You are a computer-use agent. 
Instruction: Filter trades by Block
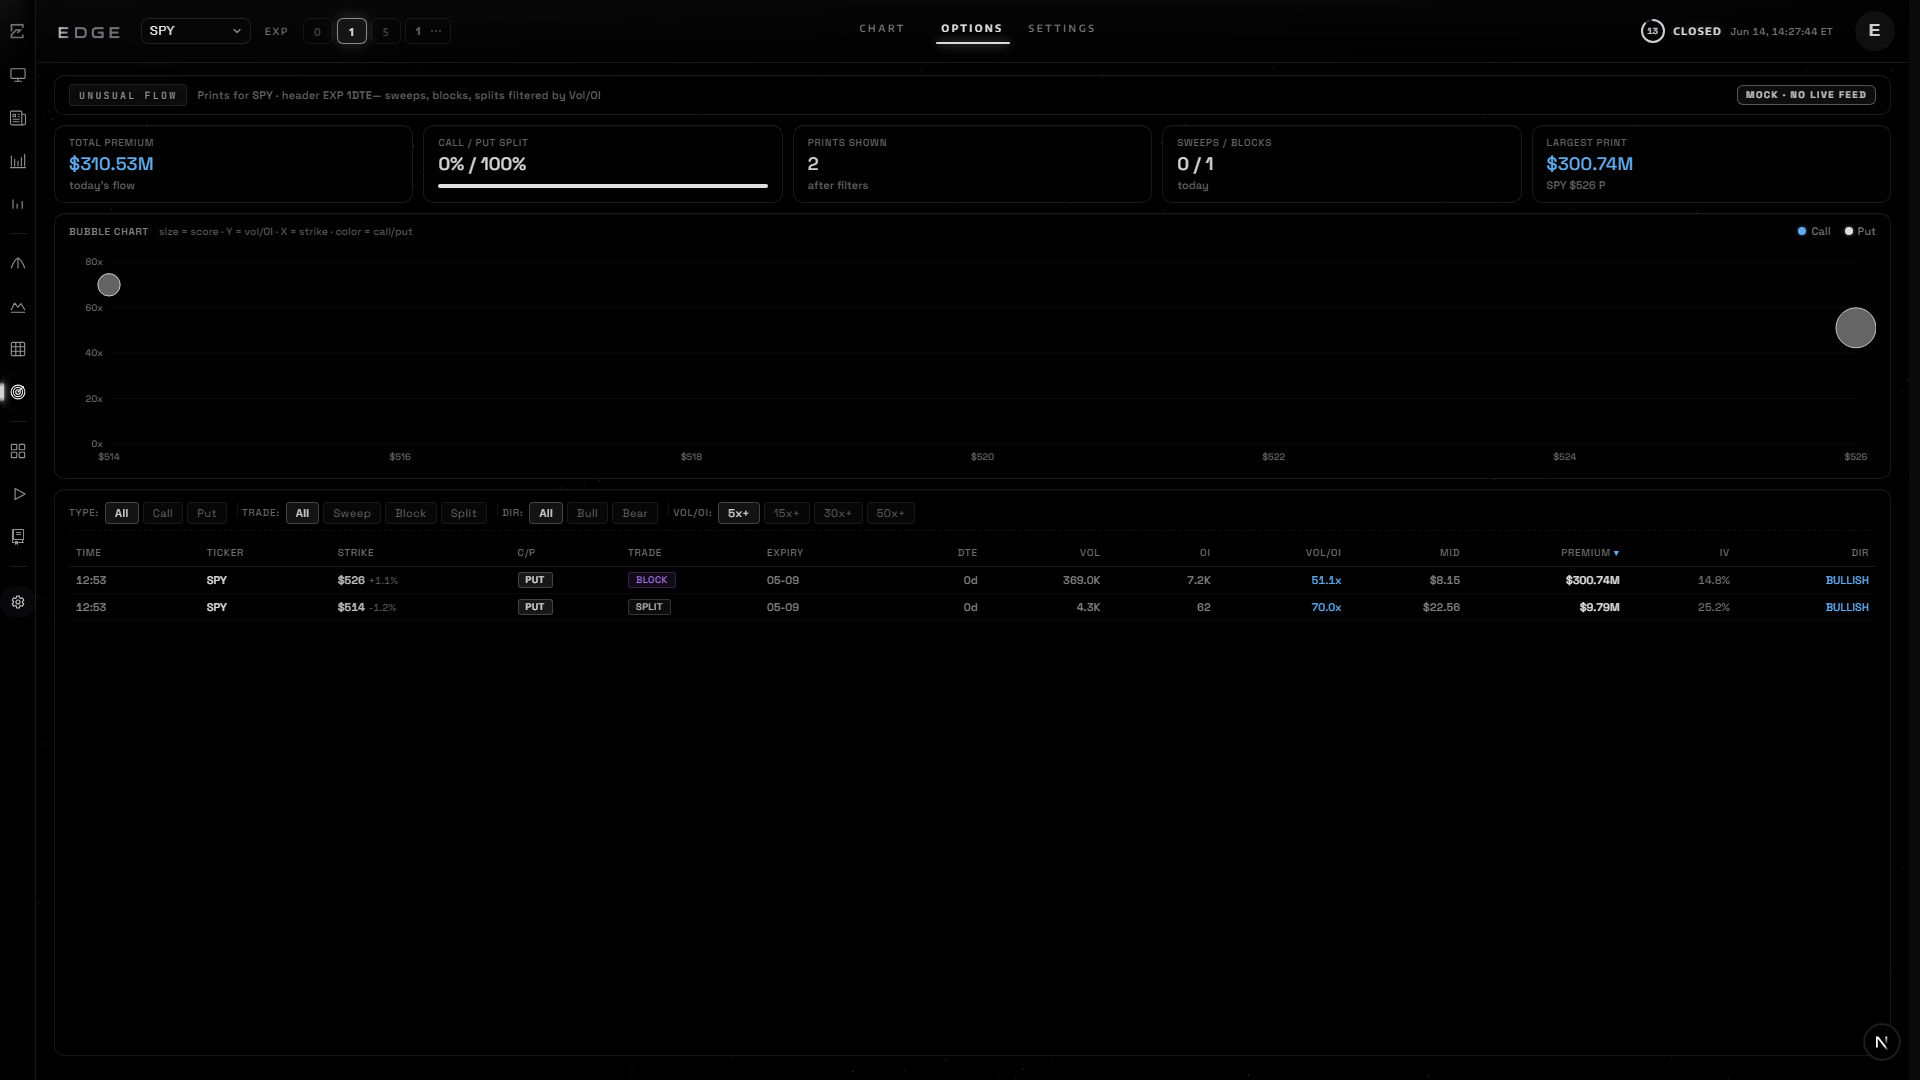(x=410, y=513)
